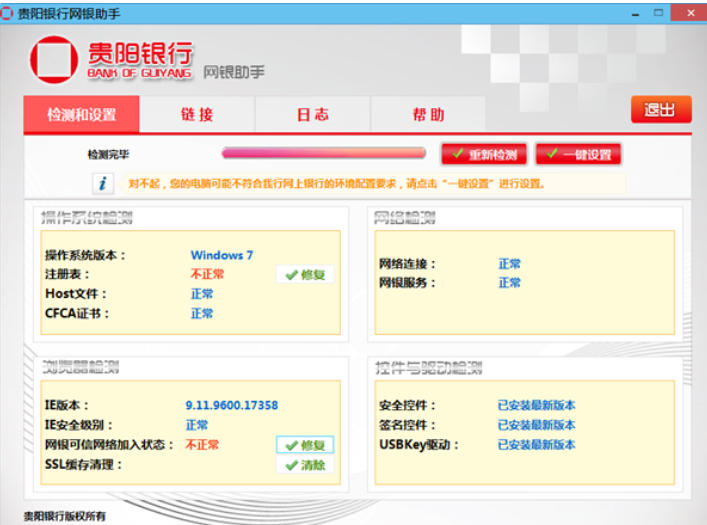
Task: Click the orange environment warning message
Action: point(336,184)
